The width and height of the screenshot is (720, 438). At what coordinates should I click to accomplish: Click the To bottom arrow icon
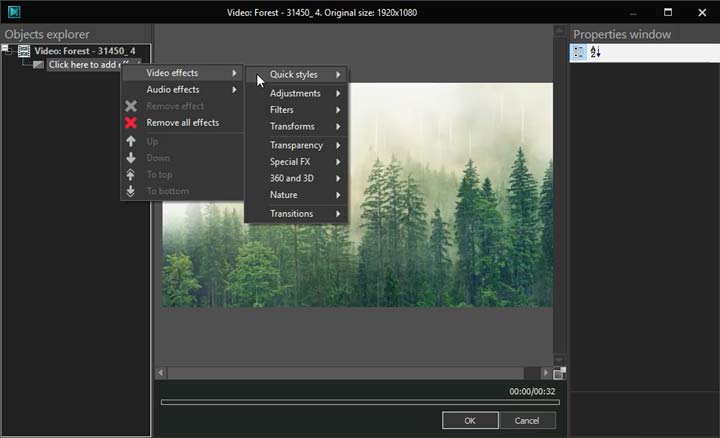tap(130, 191)
